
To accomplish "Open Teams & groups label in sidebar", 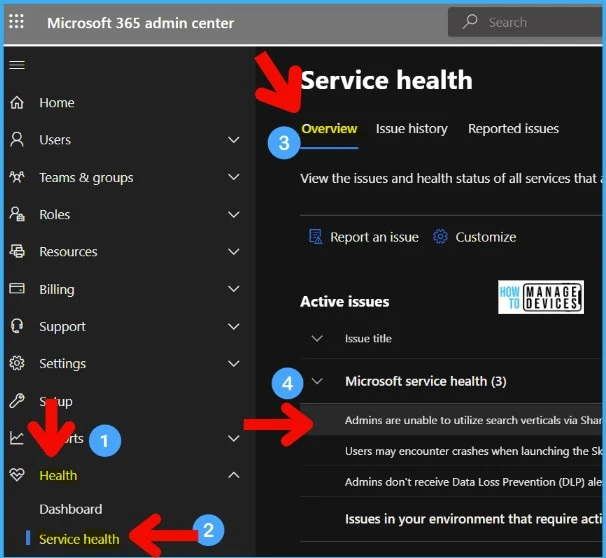I will click(x=86, y=177).
